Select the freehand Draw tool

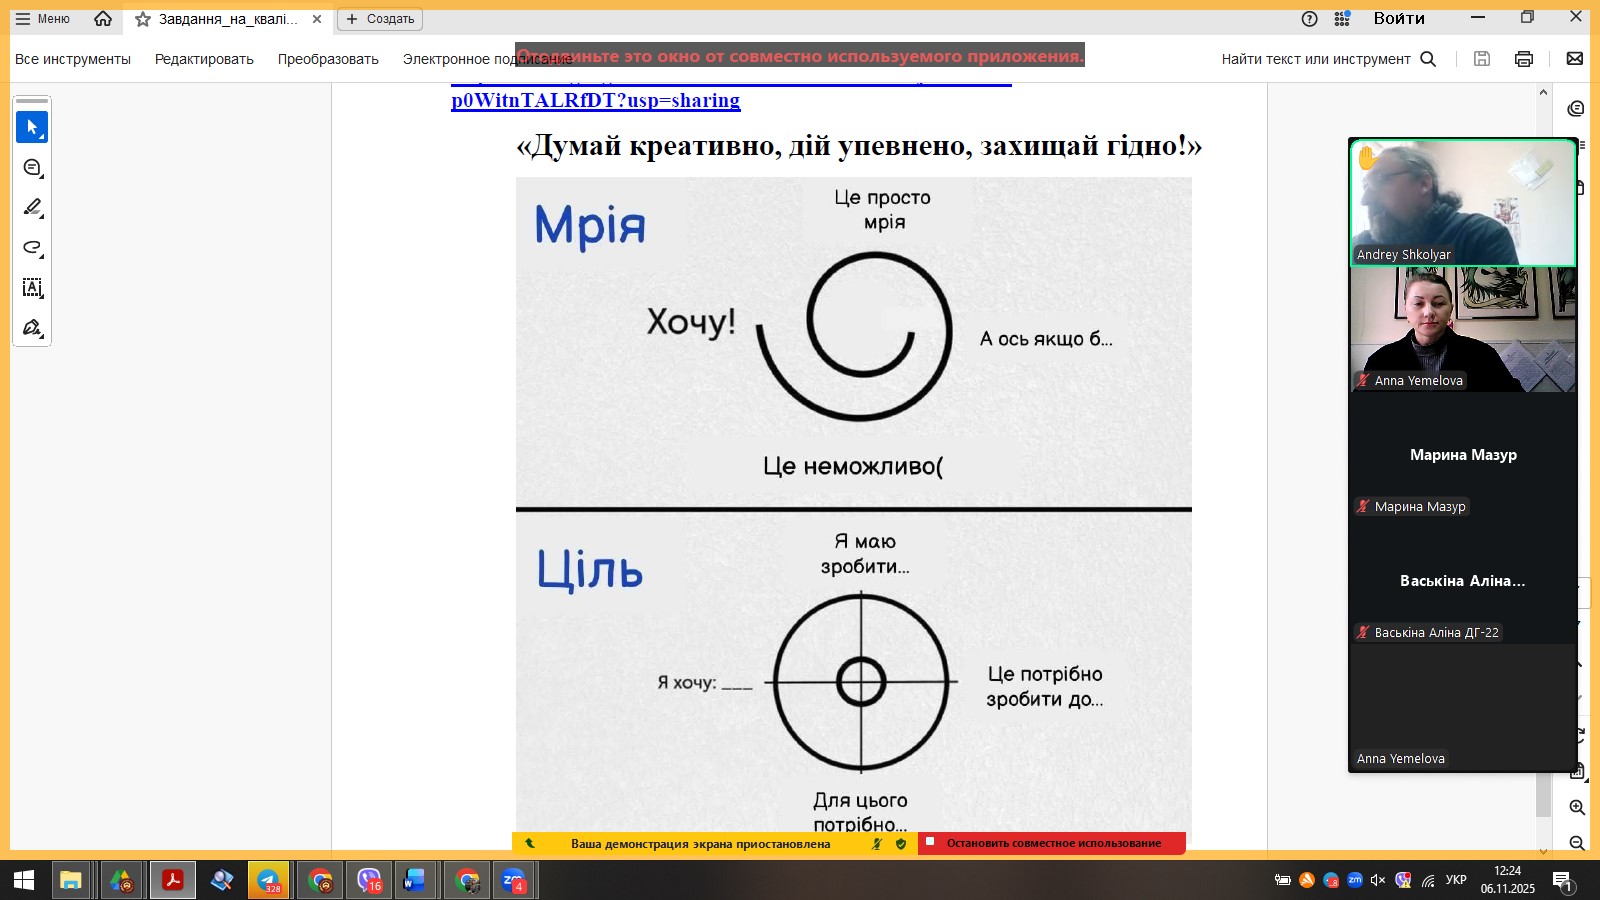(31, 247)
